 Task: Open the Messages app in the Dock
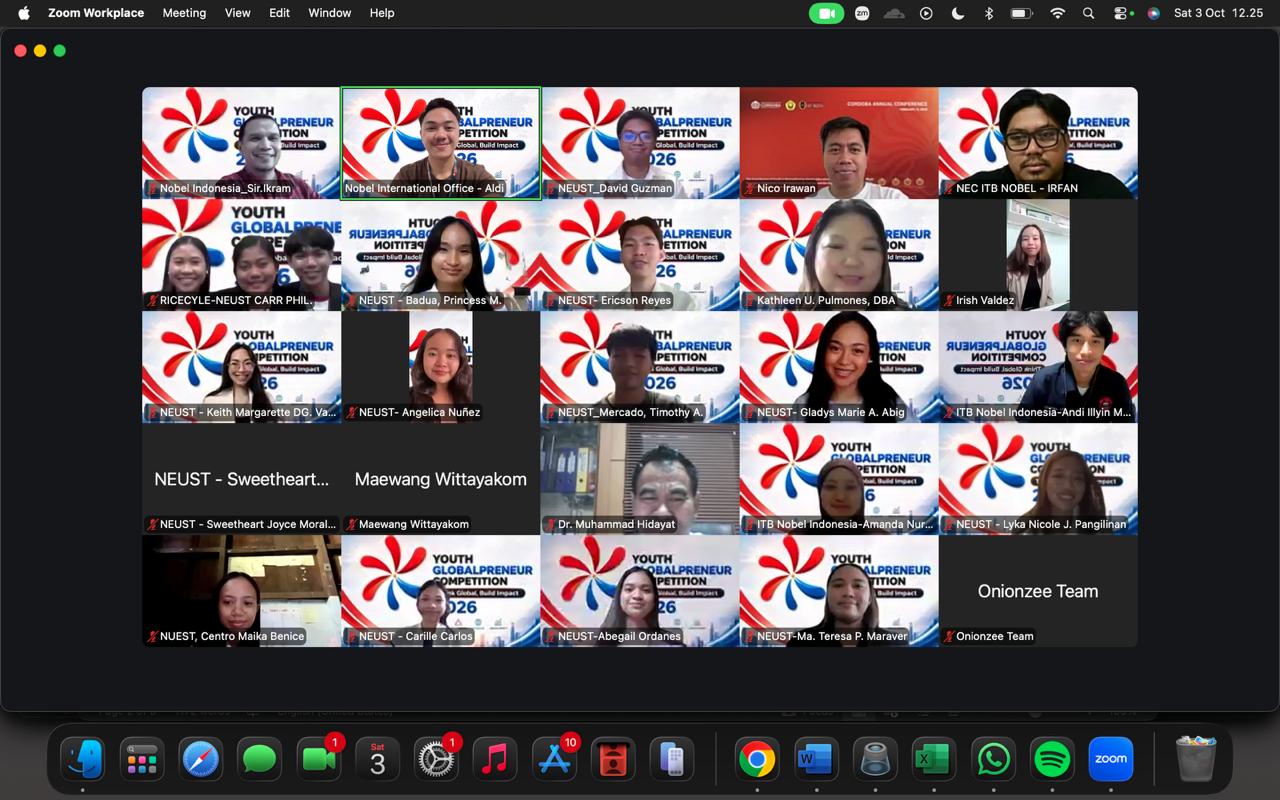(x=259, y=759)
